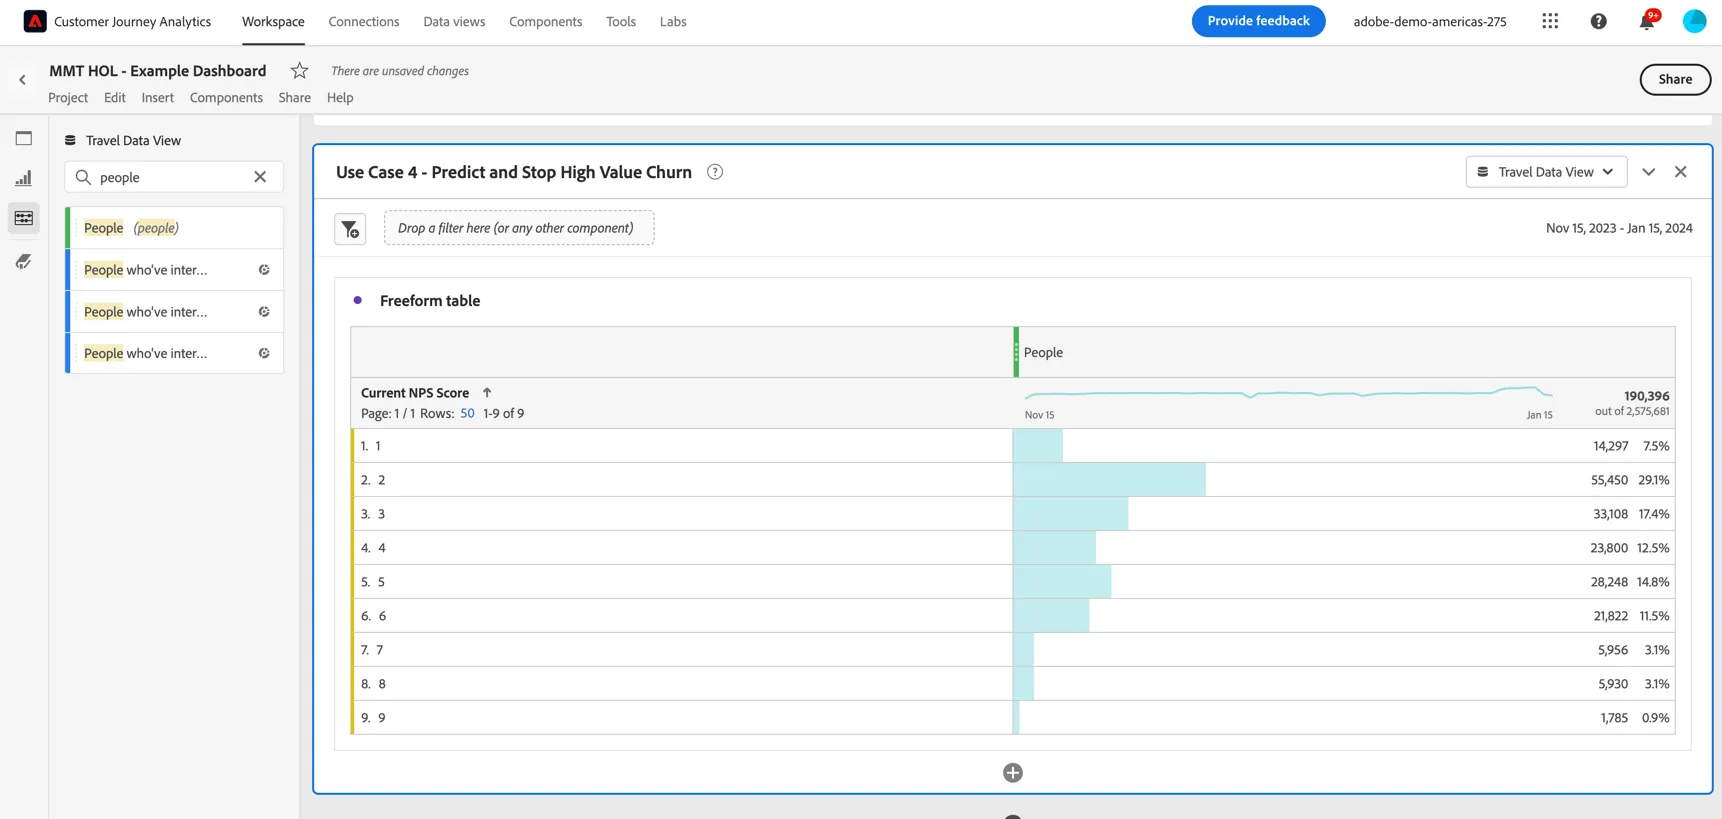This screenshot has height=819, width=1722.
Task: Select the People metric component
Action: coord(175,228)
